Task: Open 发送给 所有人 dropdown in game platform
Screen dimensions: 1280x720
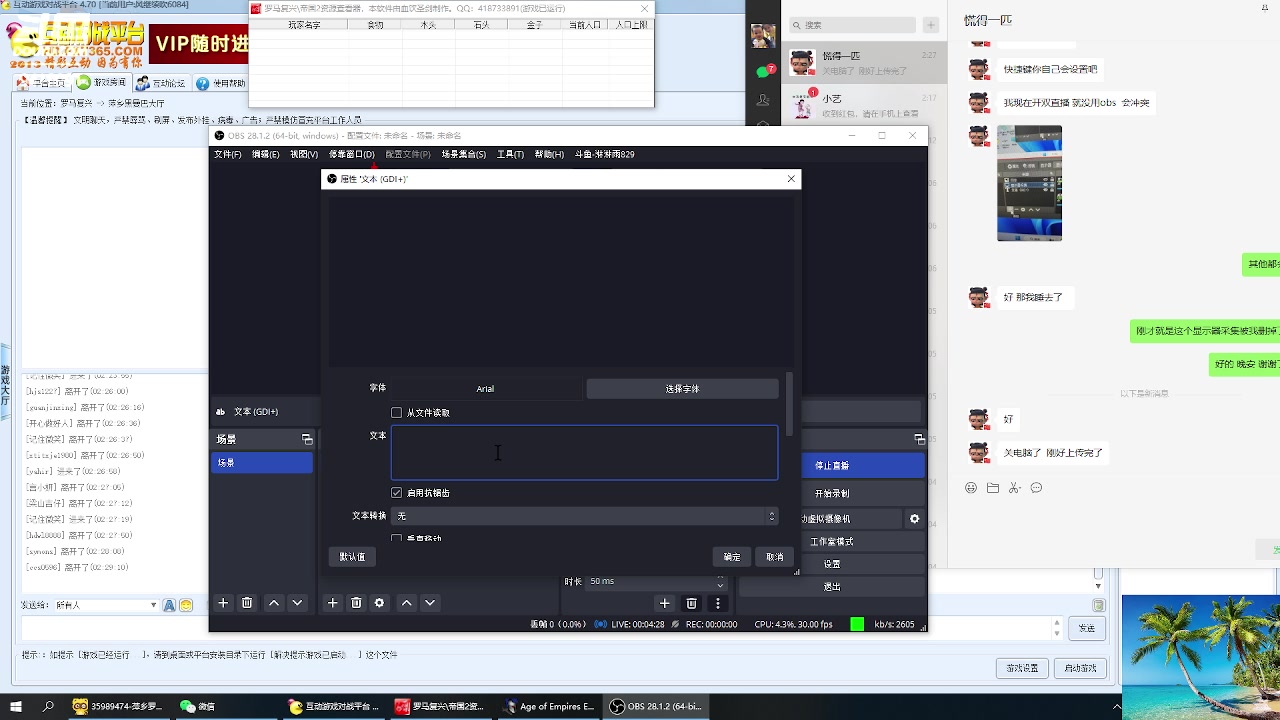Action: (x=108, y=605)
